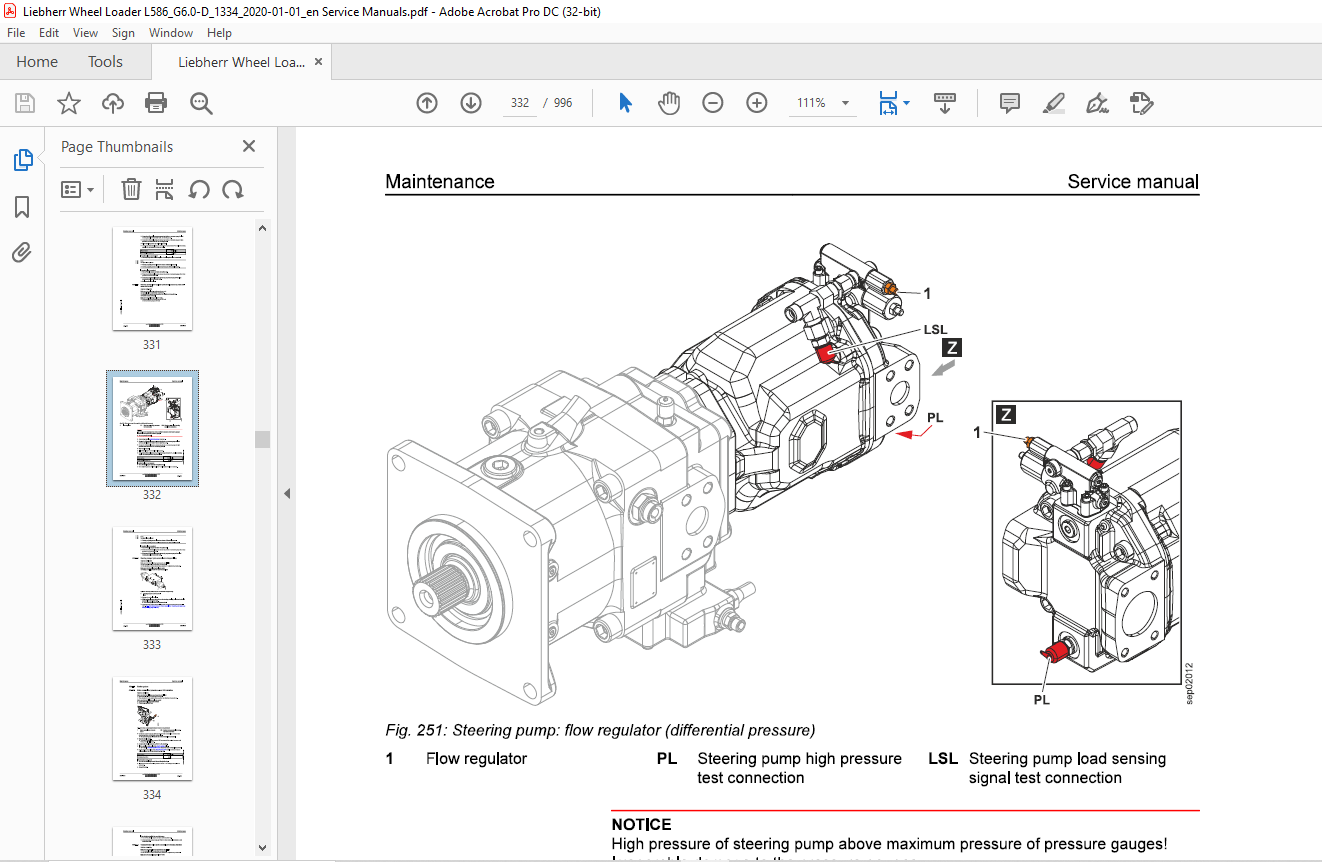1322x862 pixels.
Task: Click 'Steering pump load sensing signal' legend text
Action: (x=1067, y=768)
